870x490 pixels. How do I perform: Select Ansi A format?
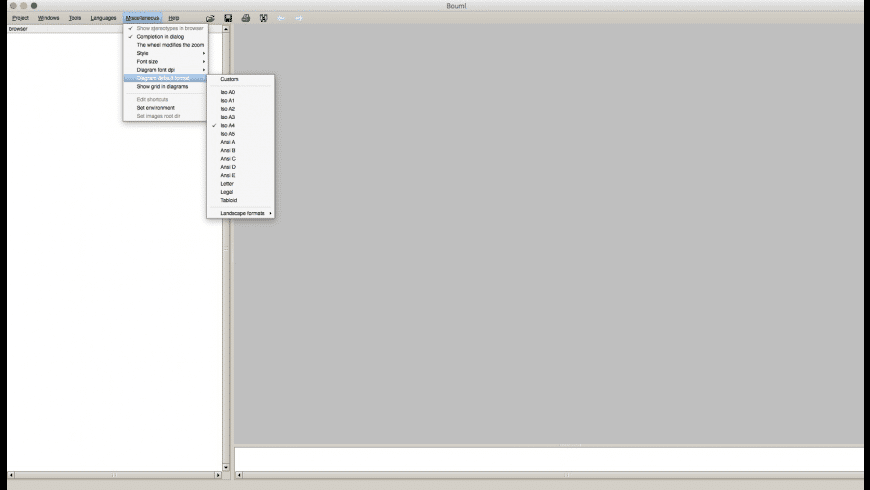(x=241, y=142)
